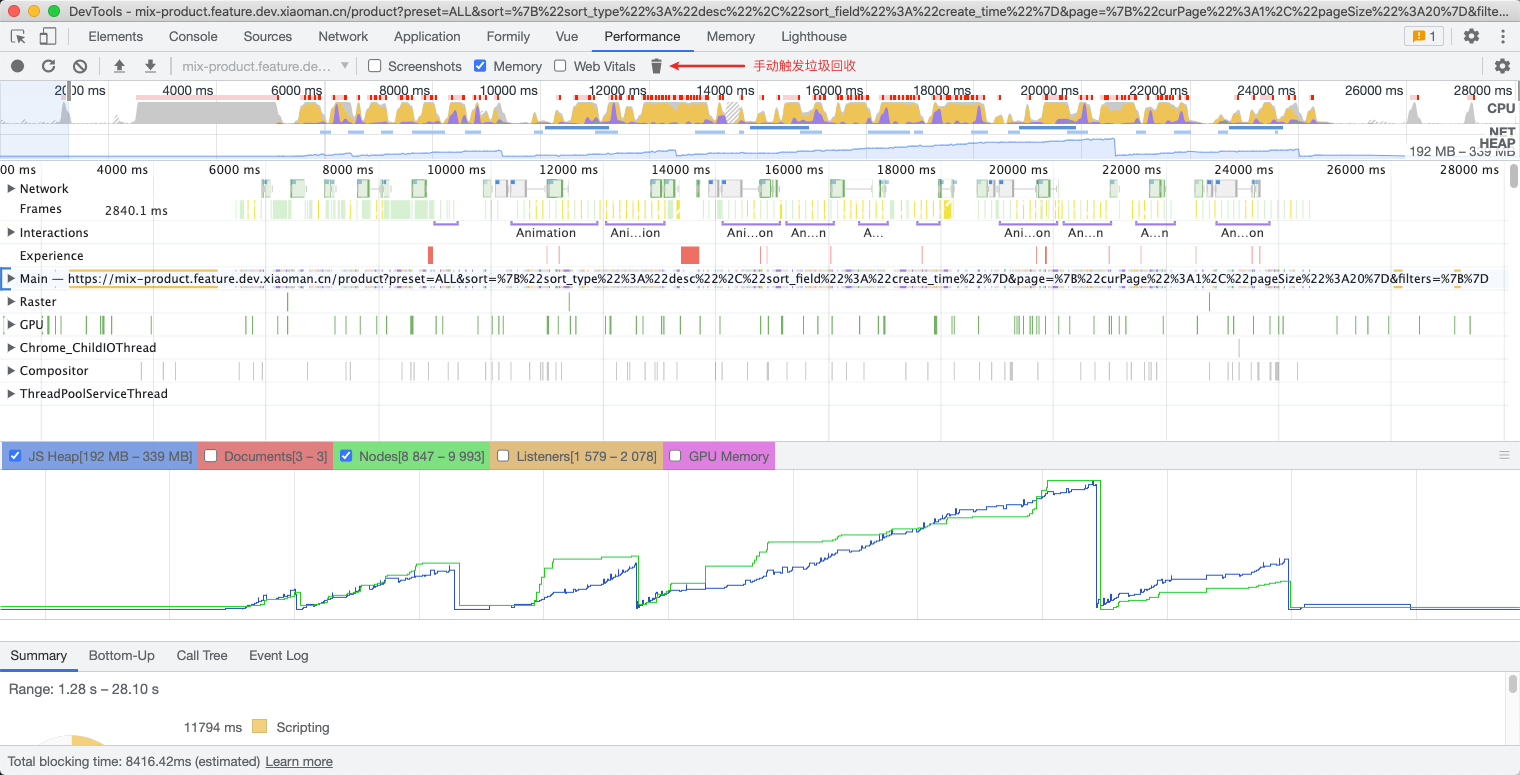Click the flame chart vertical scrollbar
Viewport: 1520px width, 775px height.
pyautogui.click(x=1513, y=176)
